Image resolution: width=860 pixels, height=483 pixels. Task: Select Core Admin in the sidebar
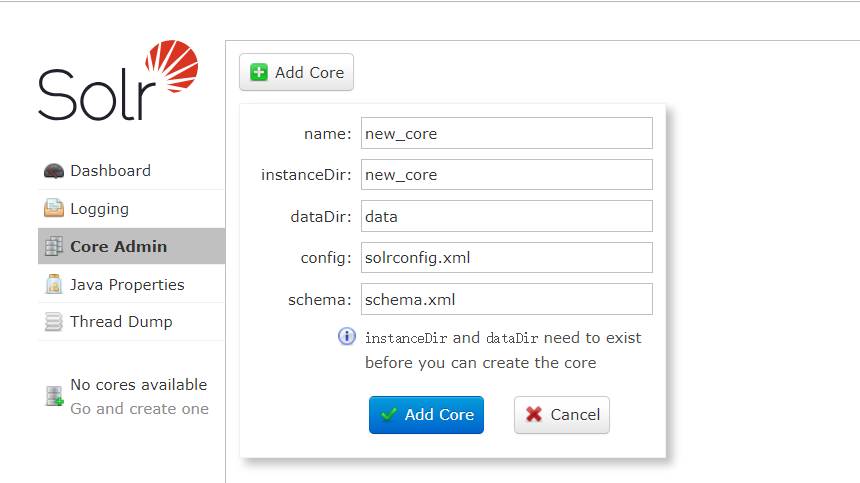coord(118,247)
